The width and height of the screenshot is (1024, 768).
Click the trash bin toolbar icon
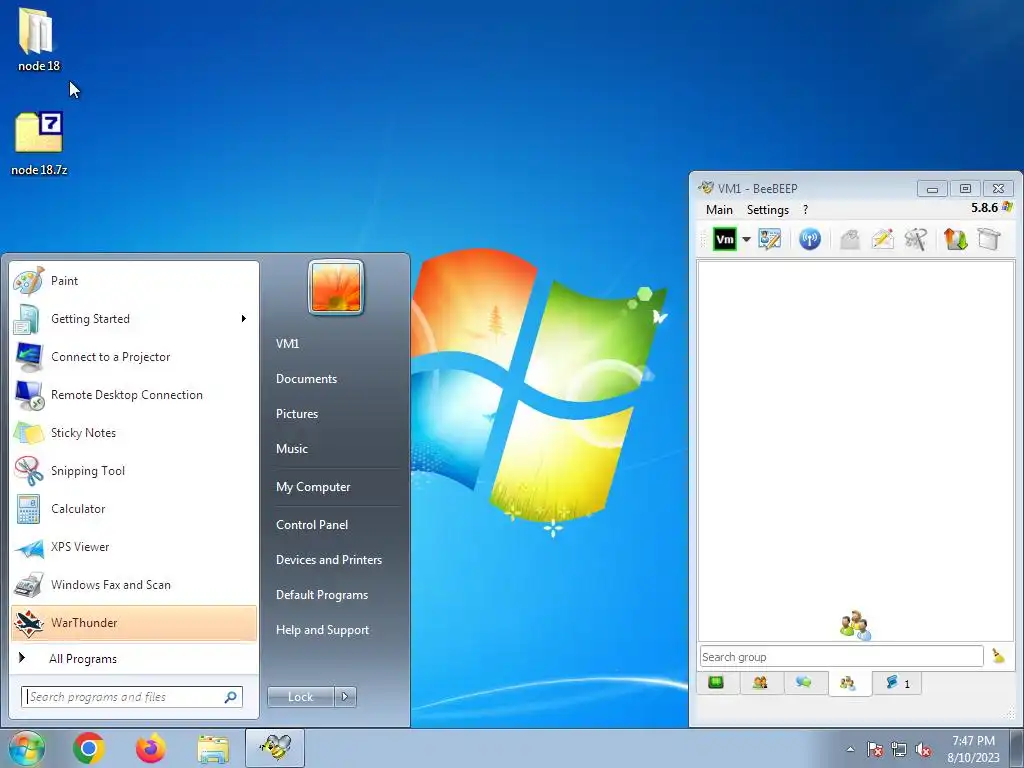point(989,239)
